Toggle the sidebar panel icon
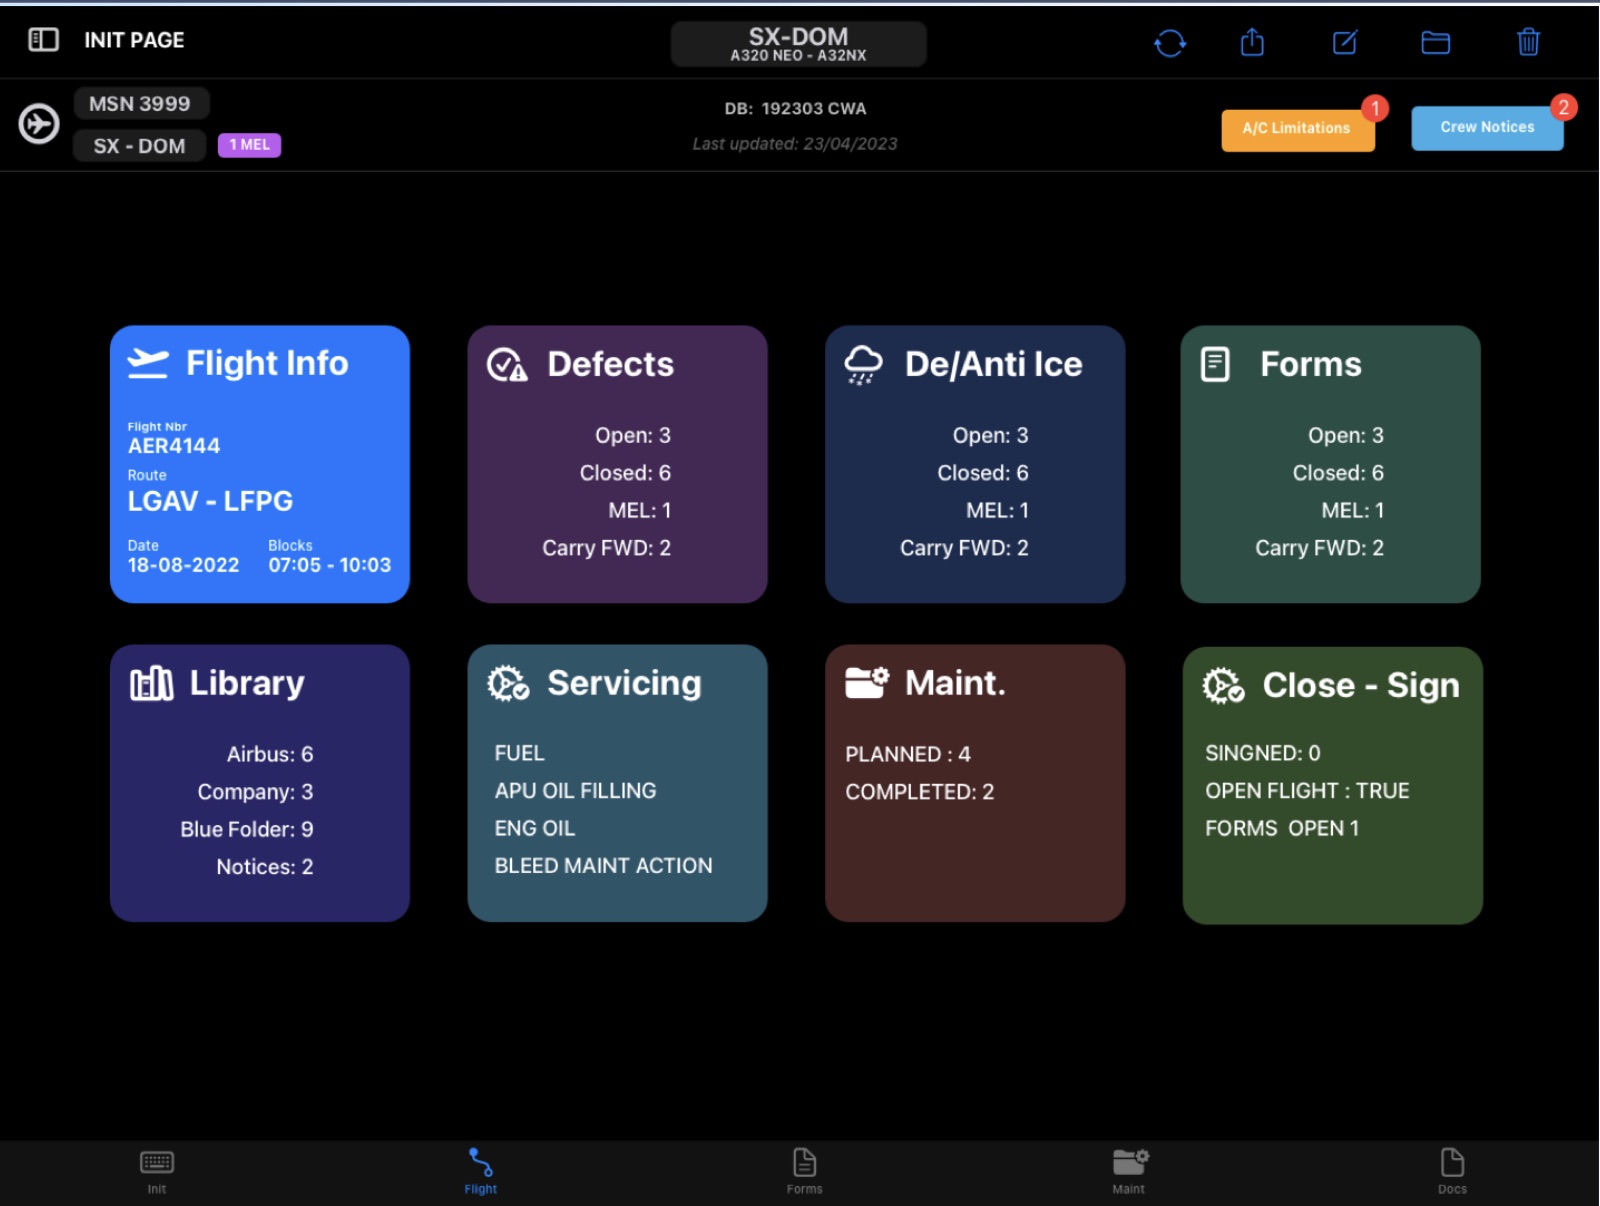This screenshot has width=1600, height=1206. (x=43, y=40)
